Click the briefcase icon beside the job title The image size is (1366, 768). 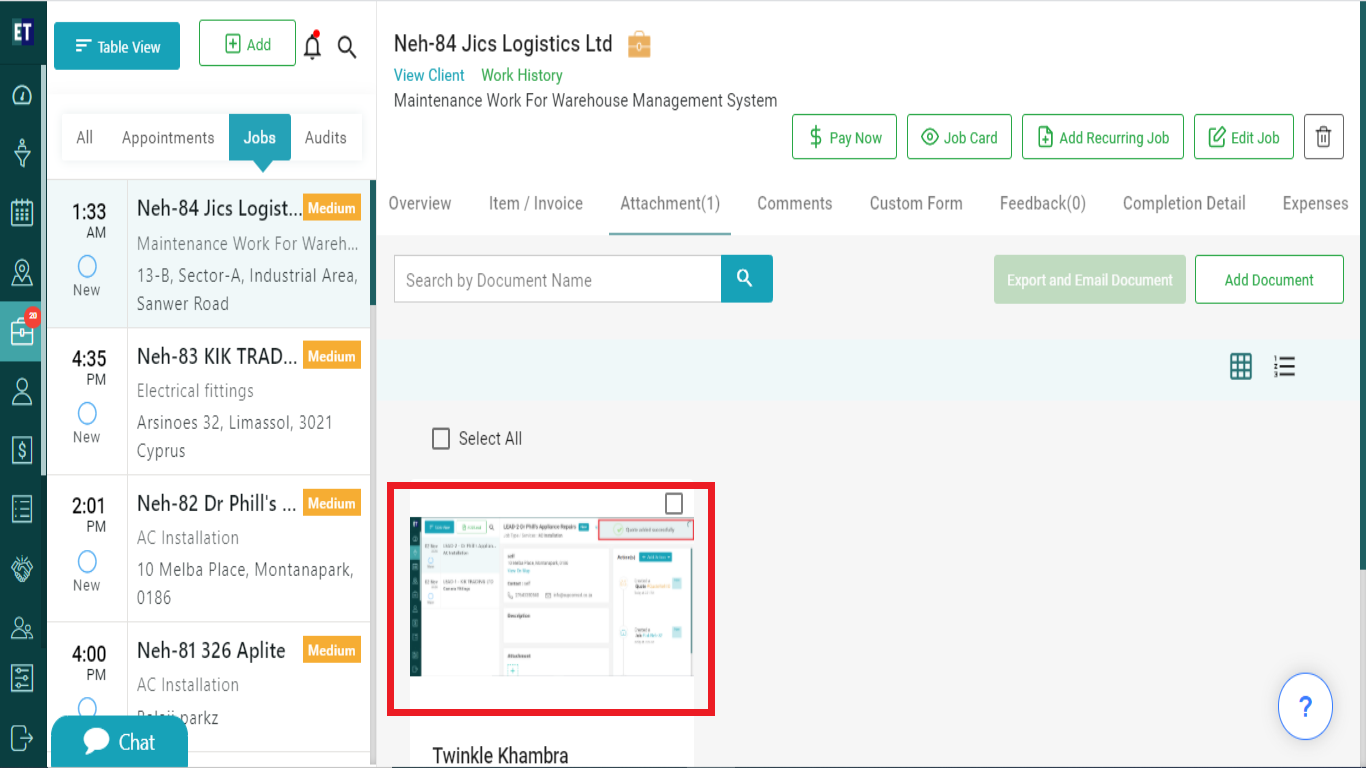click(x=639, y=45)
